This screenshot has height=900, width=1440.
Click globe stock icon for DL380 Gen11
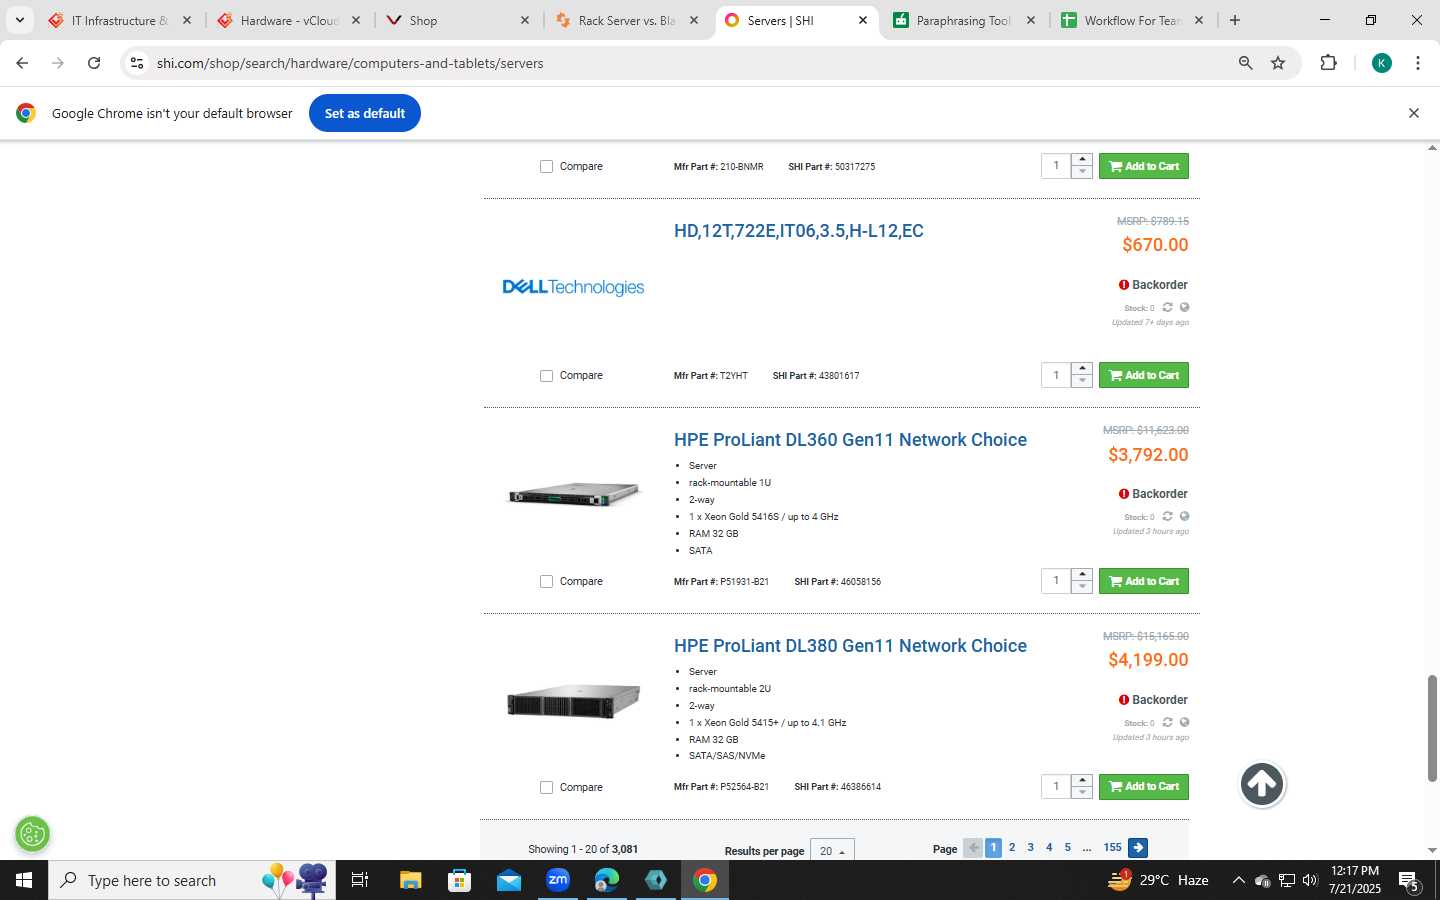1184,722
